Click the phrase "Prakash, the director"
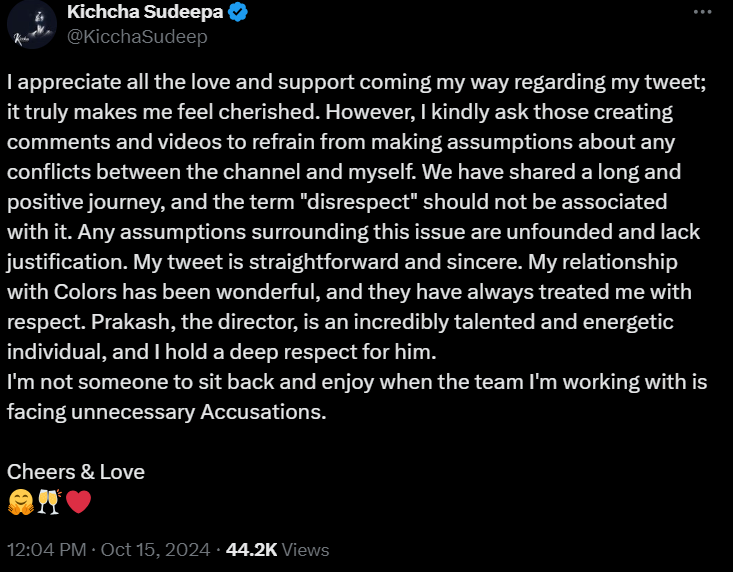This screenshot has height=572, width=733. (194, 322)
